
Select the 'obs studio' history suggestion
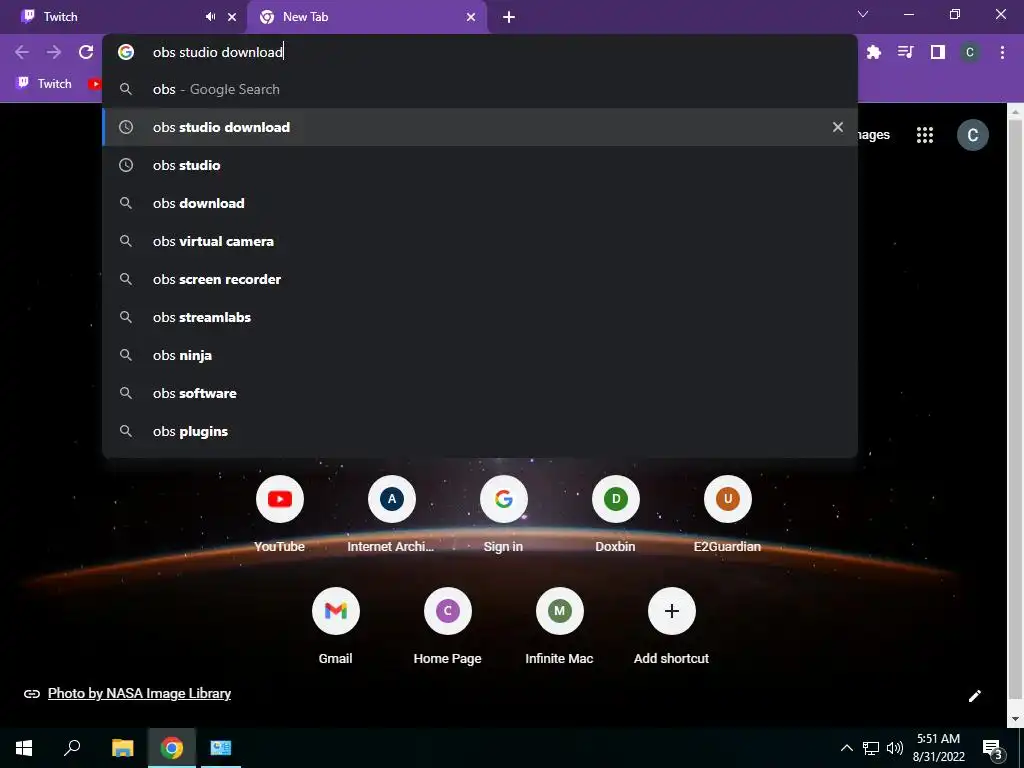click(479, 165)
